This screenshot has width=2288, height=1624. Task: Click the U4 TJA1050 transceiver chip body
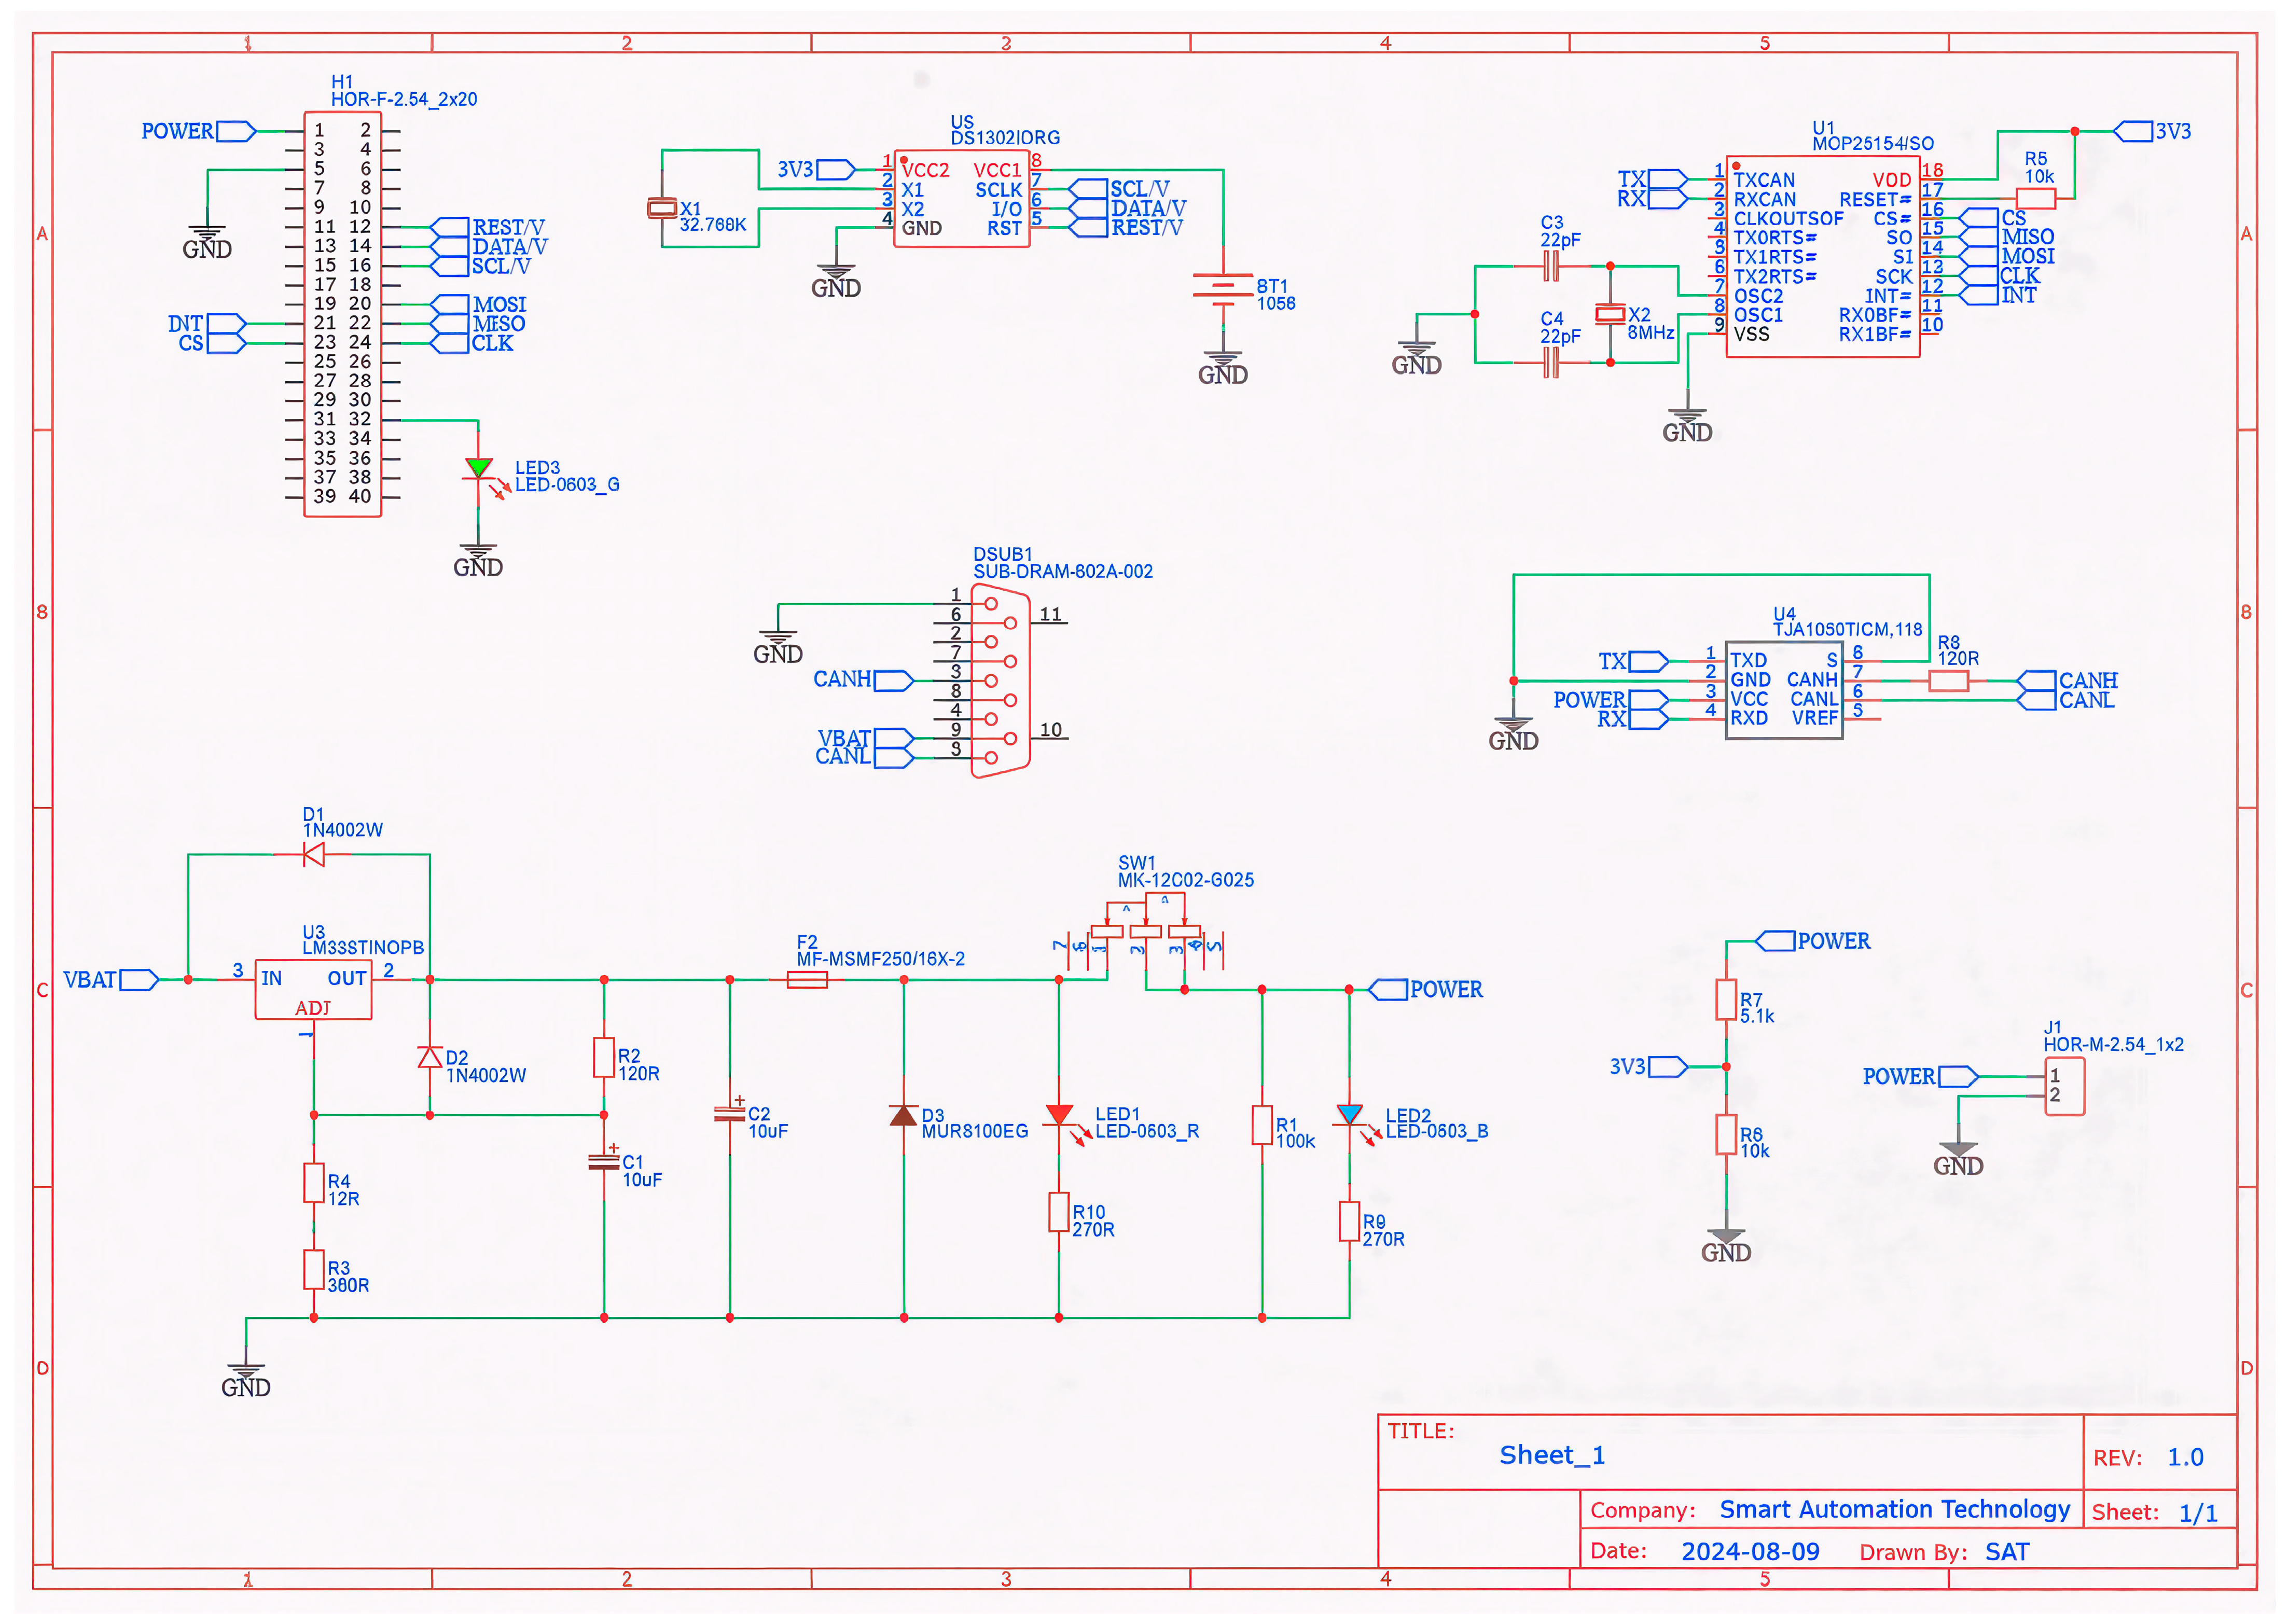pyautogui.click(x=1783, y=690)
